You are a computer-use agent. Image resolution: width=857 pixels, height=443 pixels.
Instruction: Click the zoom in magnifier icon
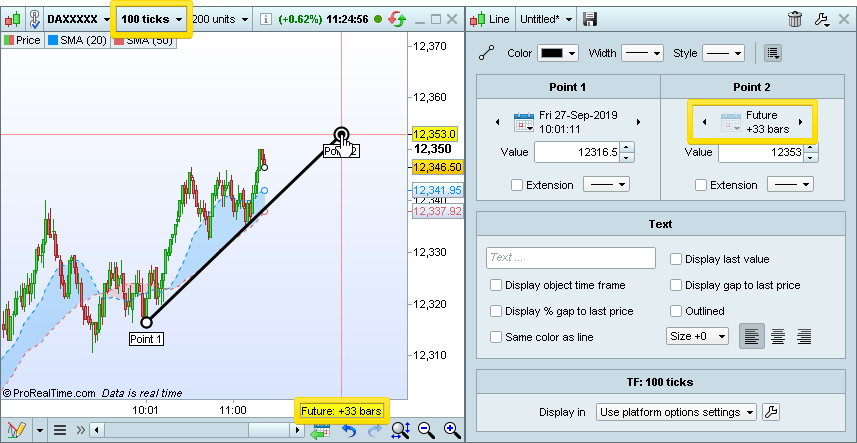tap(452, 430)
